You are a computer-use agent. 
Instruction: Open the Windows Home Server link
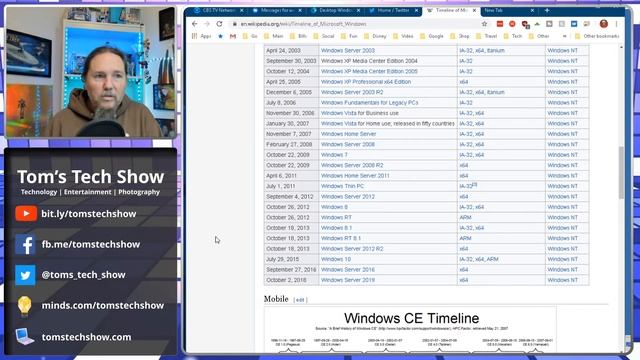(348, 134)
